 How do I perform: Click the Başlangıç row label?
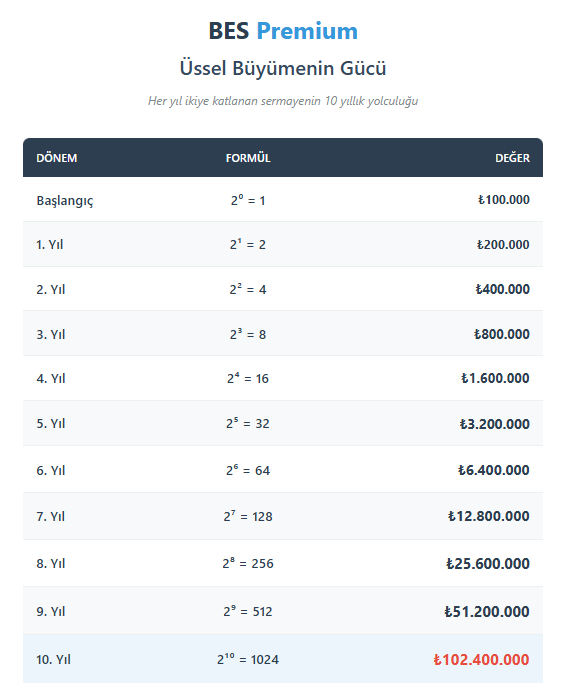pyautogui.click(x=65, y=201)
